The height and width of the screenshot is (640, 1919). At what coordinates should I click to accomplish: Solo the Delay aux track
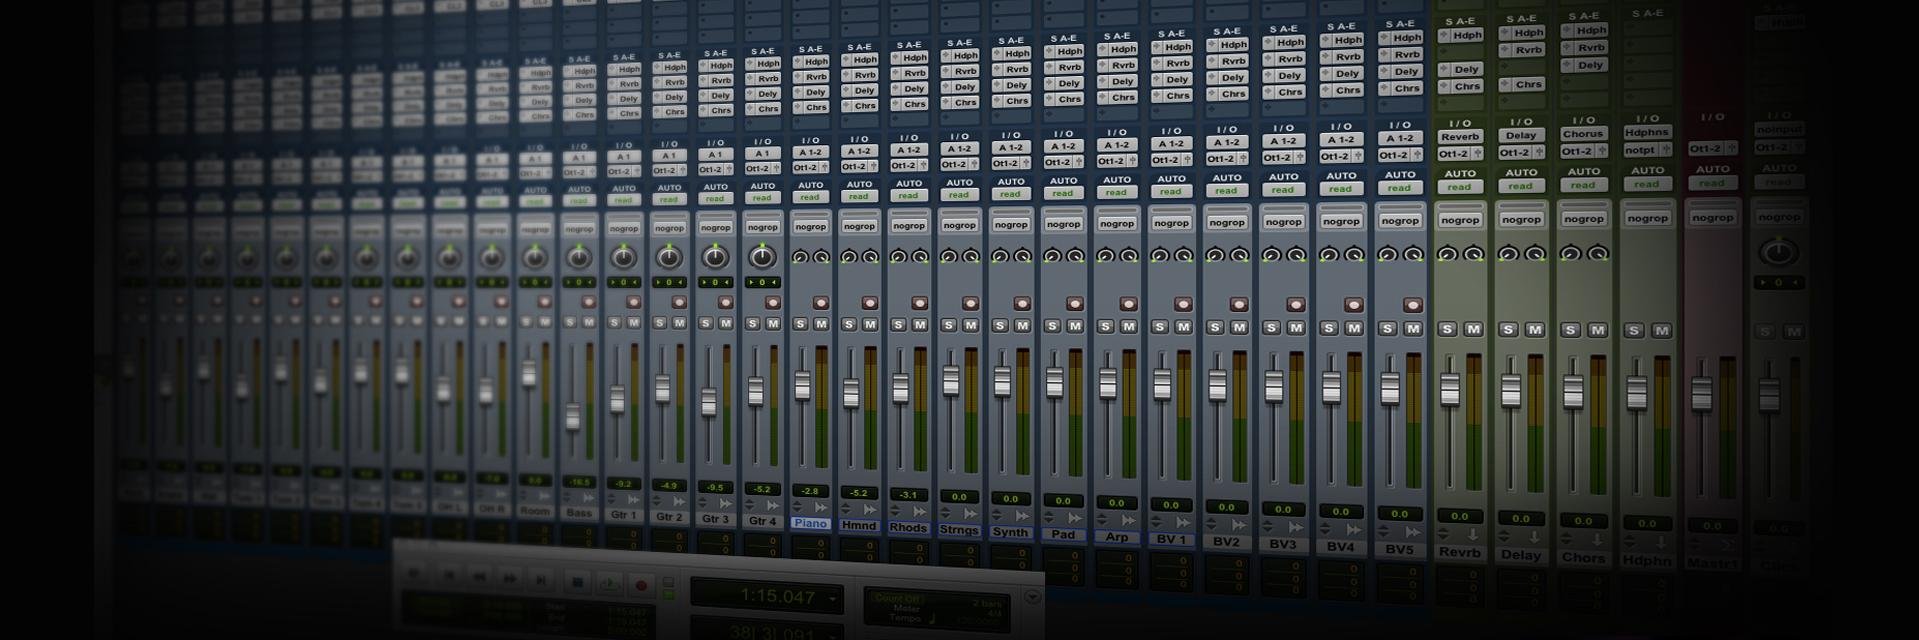pyautogui.click(x=1509, y=329)
